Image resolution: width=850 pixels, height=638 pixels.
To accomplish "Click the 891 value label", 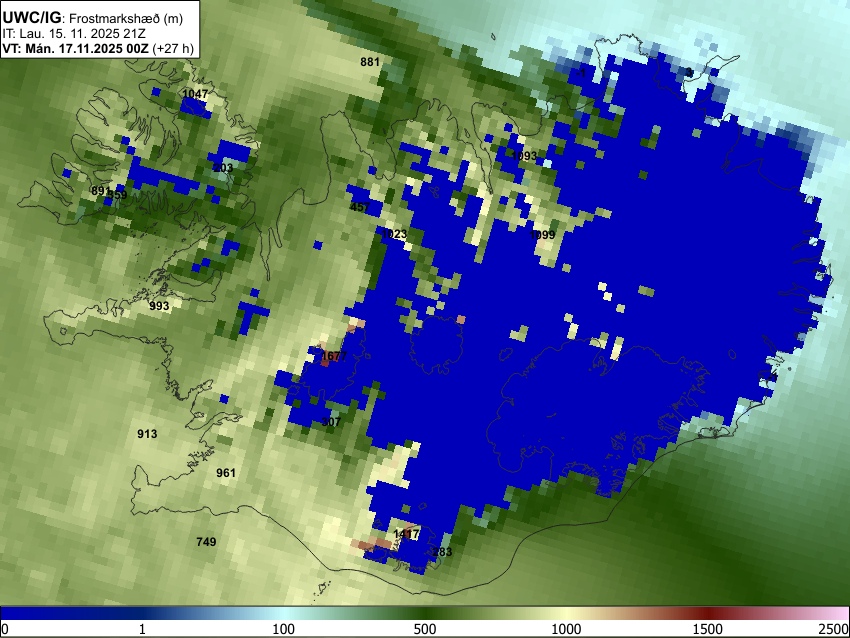I will pyautogui.click(x=101, y=191).
